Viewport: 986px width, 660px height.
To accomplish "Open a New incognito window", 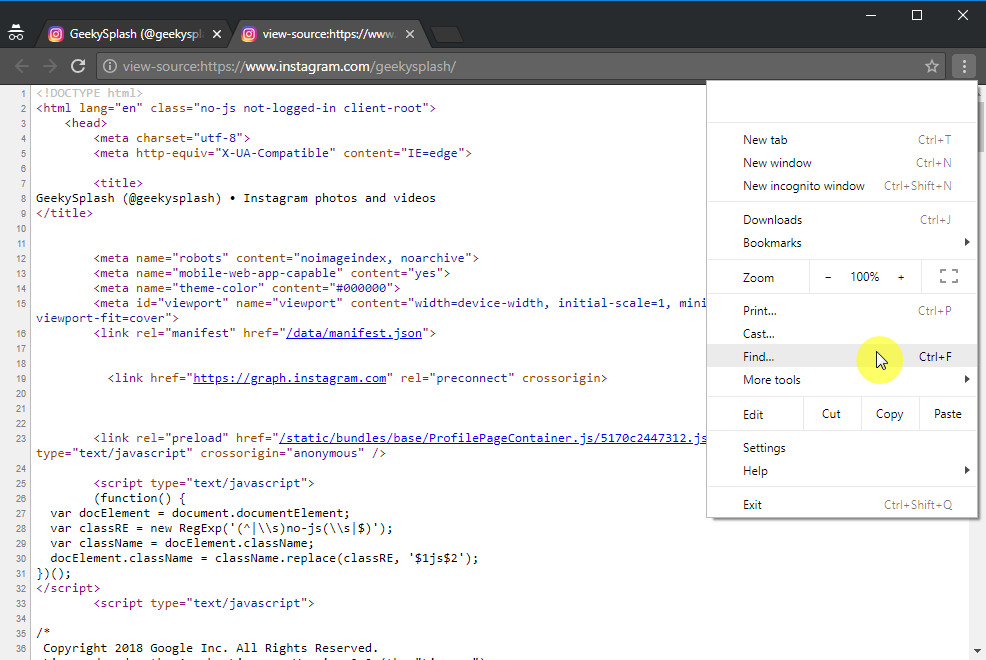I will [x=842, y=186].
